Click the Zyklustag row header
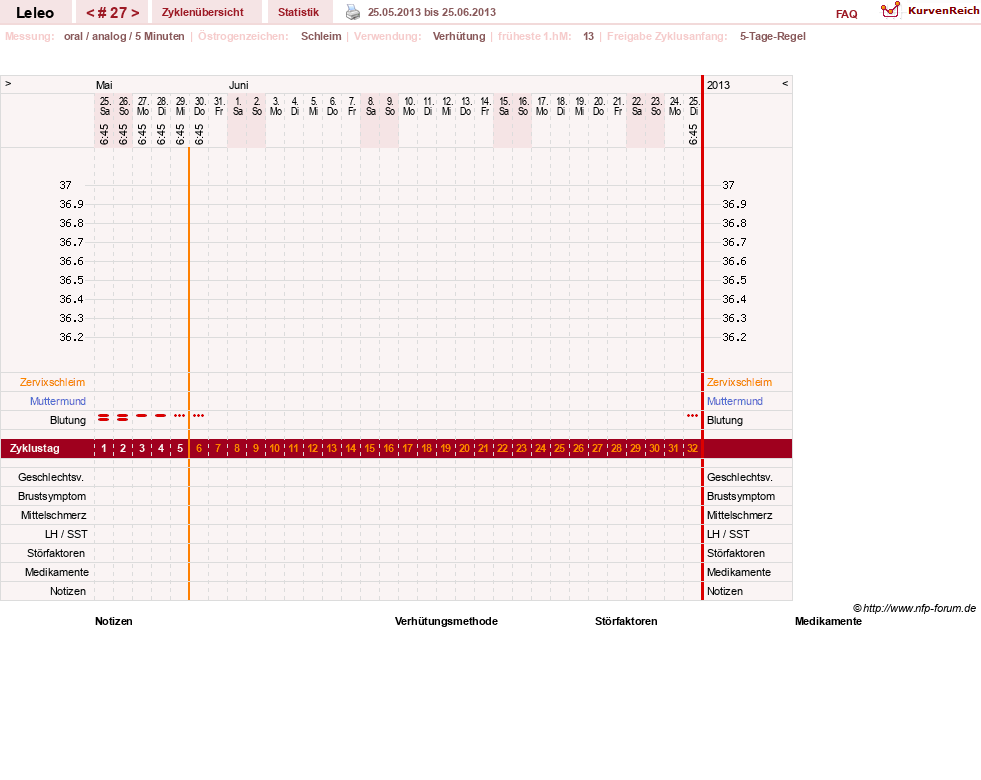 click(34, 448)
